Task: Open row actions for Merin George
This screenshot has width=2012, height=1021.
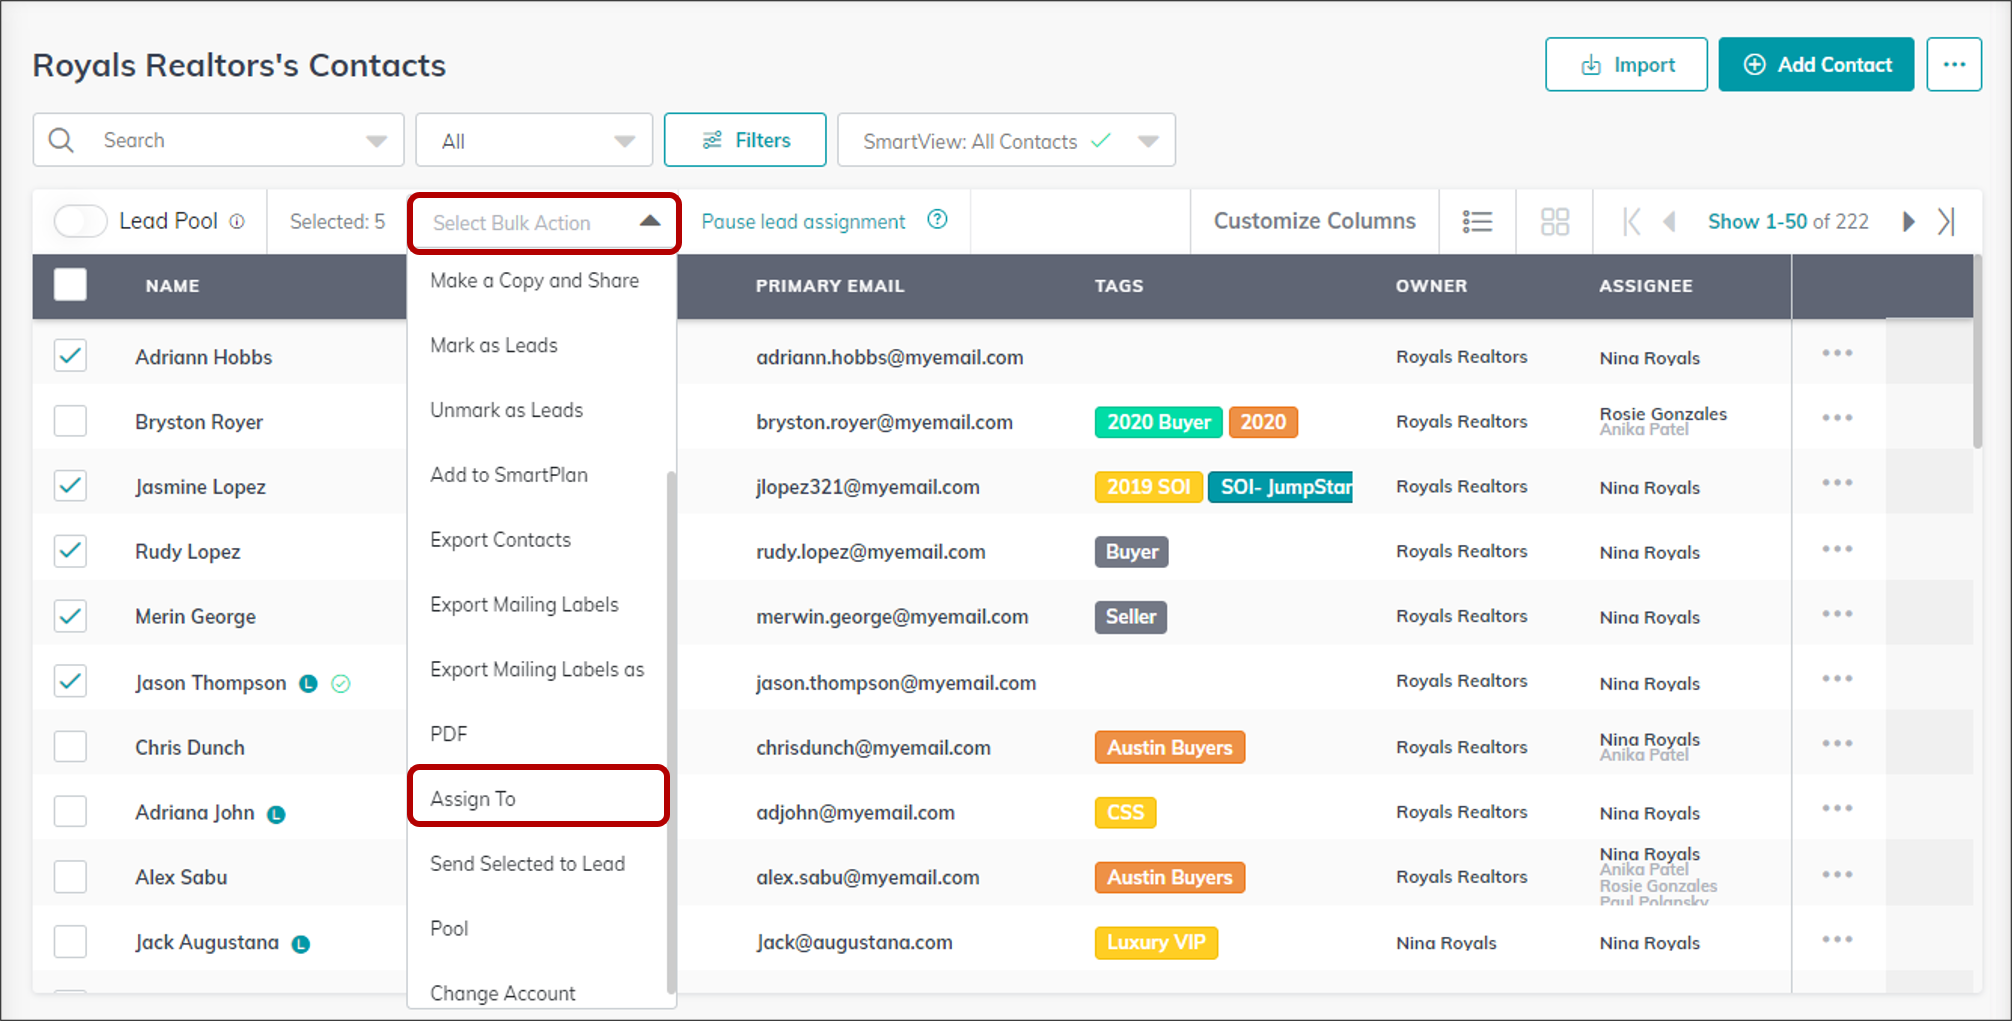Action: 1837,614
